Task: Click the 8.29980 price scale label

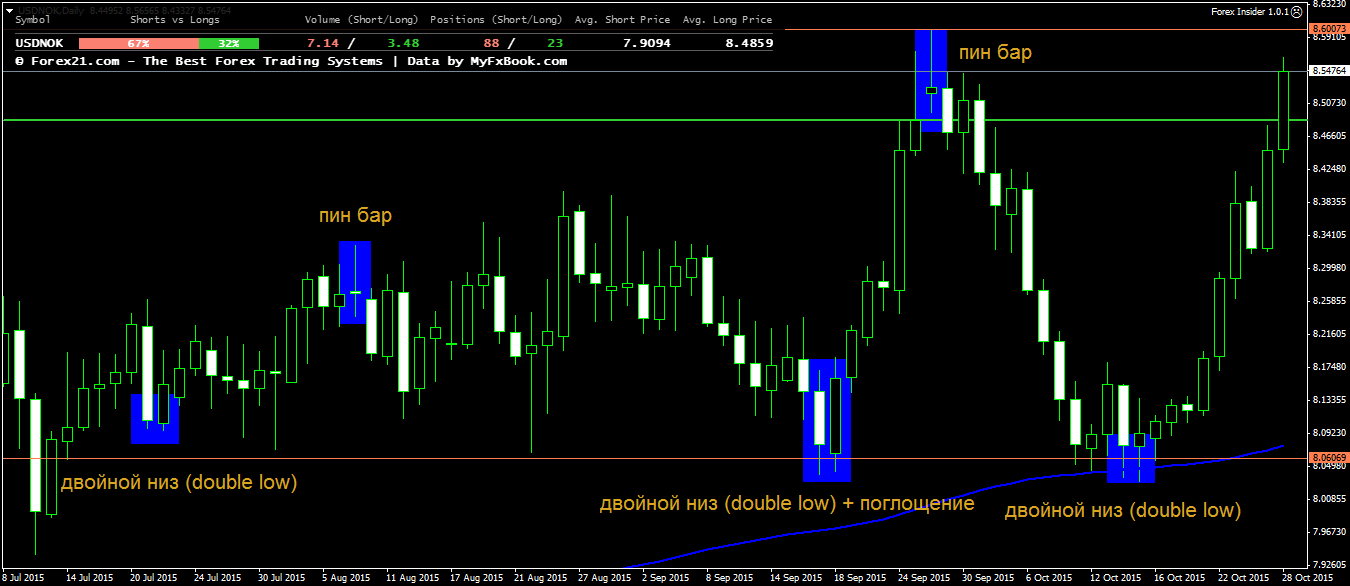Action: (1328, 268)
